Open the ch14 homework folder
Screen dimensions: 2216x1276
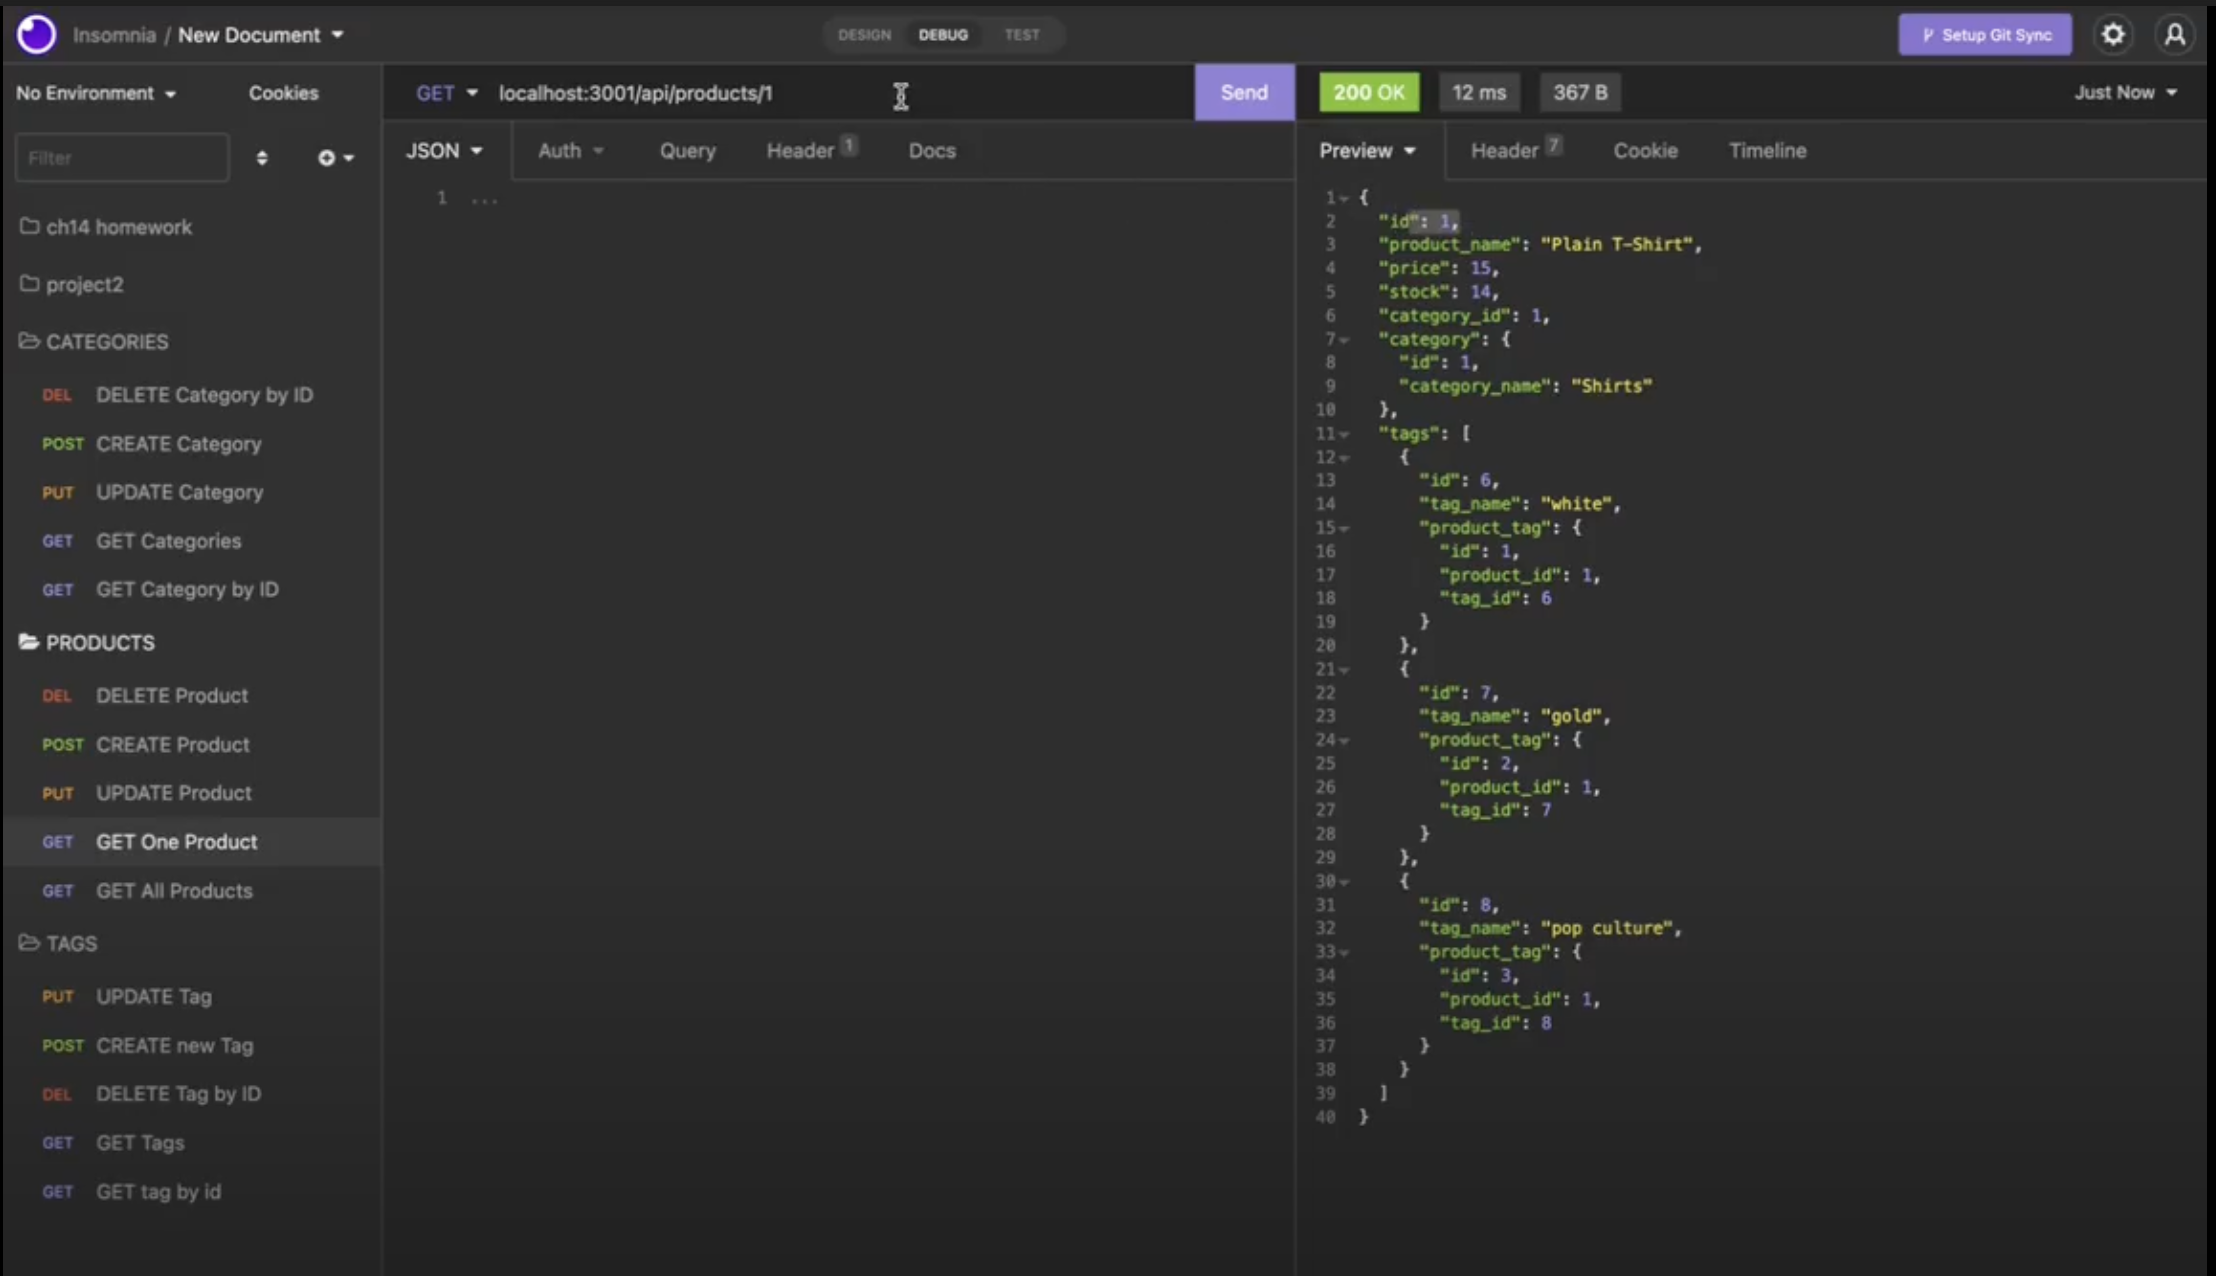(x=118, y=227)
